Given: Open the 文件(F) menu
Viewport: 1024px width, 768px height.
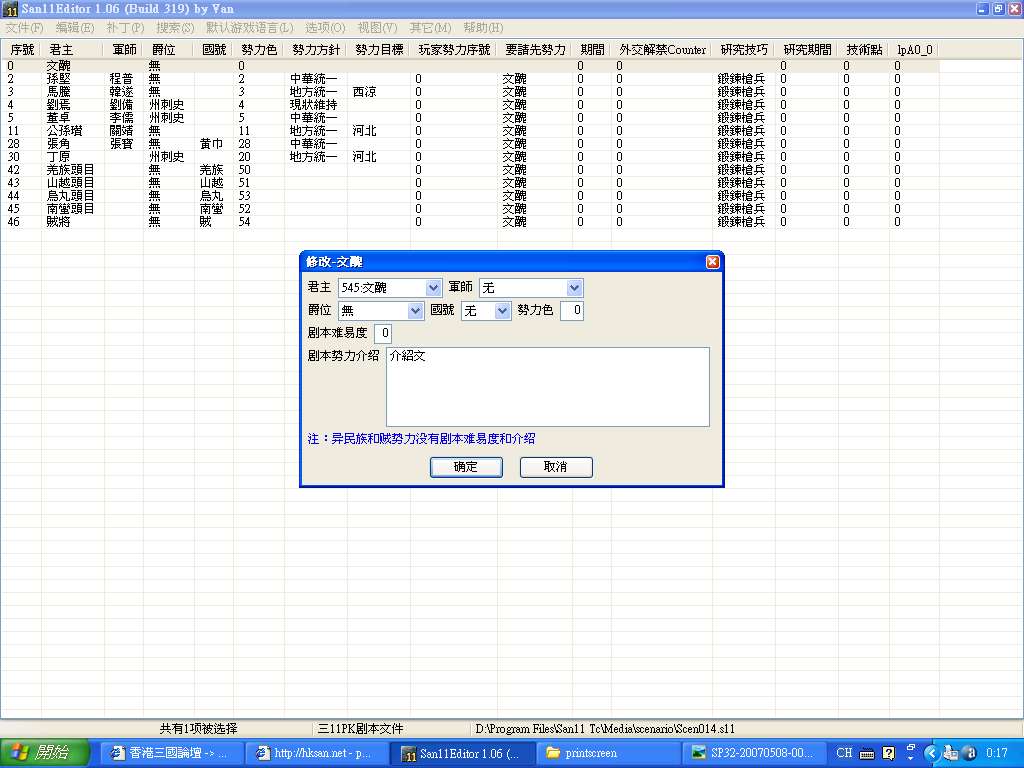Looking at the screenshot, I should tap(24, 27).
